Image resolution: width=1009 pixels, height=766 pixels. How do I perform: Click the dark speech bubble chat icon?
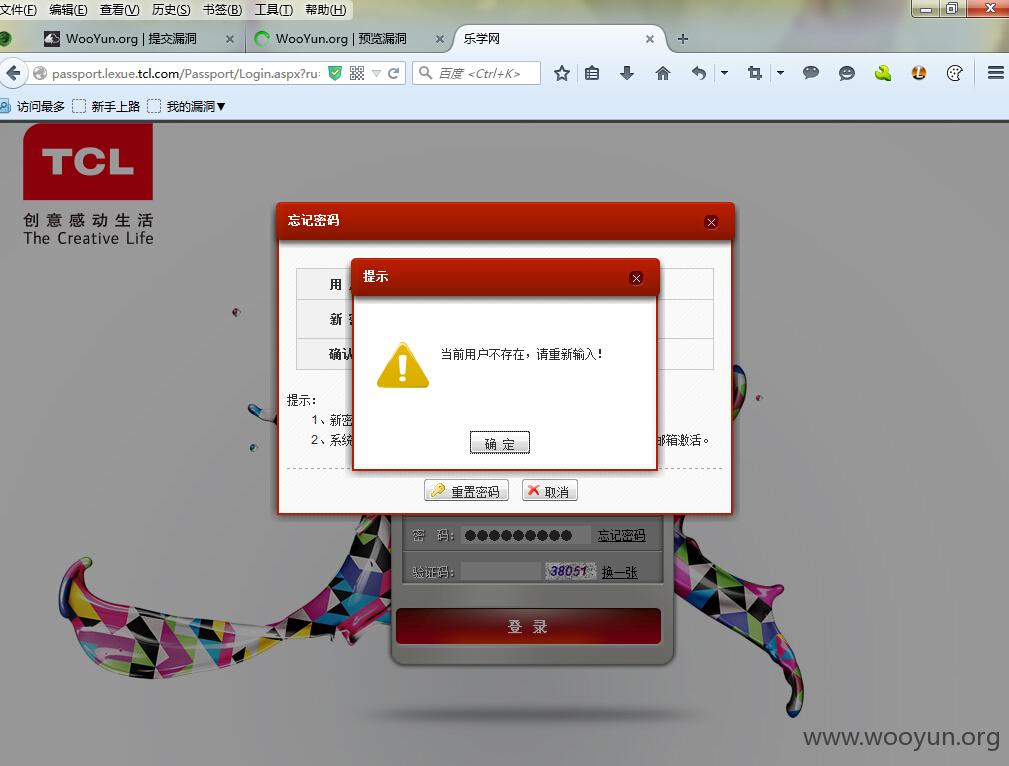click(x=811, y=73)
